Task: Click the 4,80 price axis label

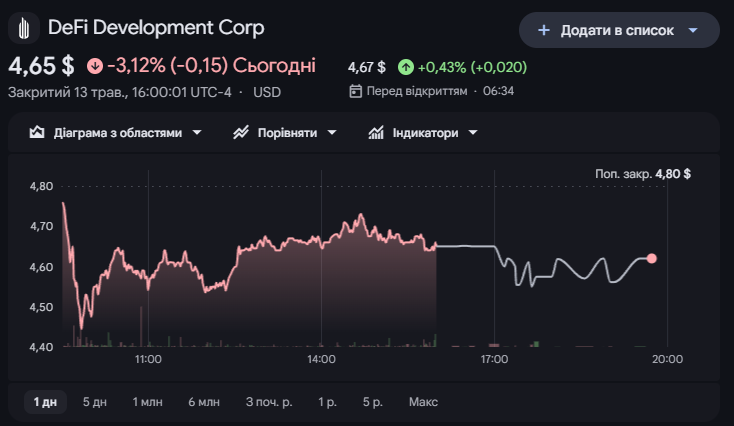Action: (x=41, y=186)
